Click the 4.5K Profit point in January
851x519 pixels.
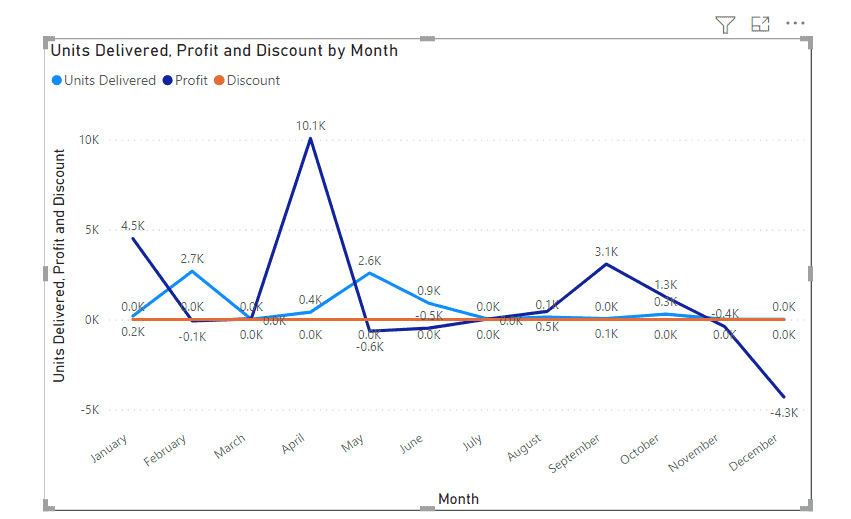point(133,238)
